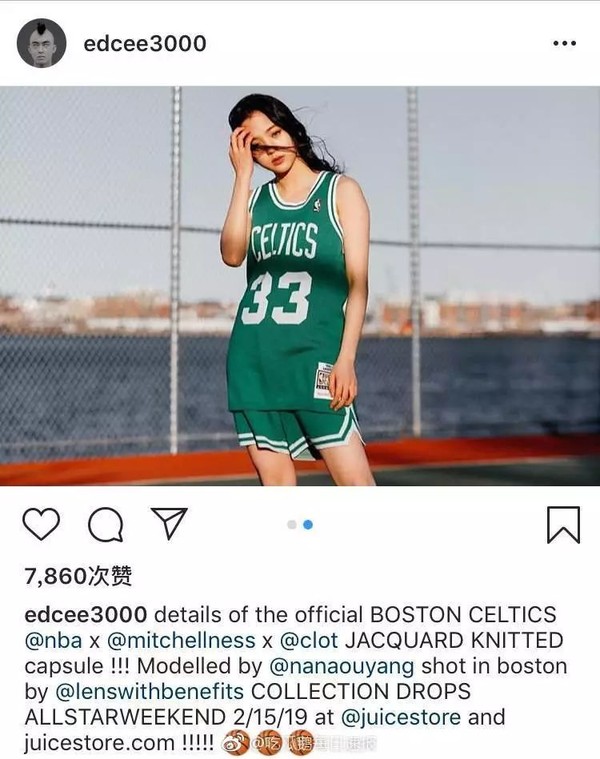Open the edcee3000 username in the header
600x759 pixels.
tap(145, 44)
